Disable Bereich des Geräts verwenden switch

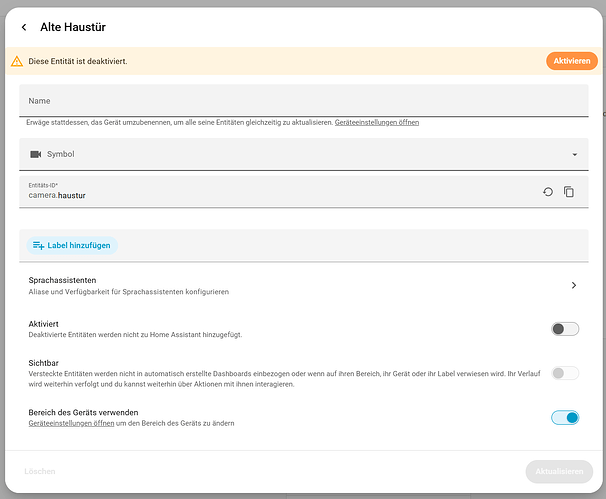565,417
